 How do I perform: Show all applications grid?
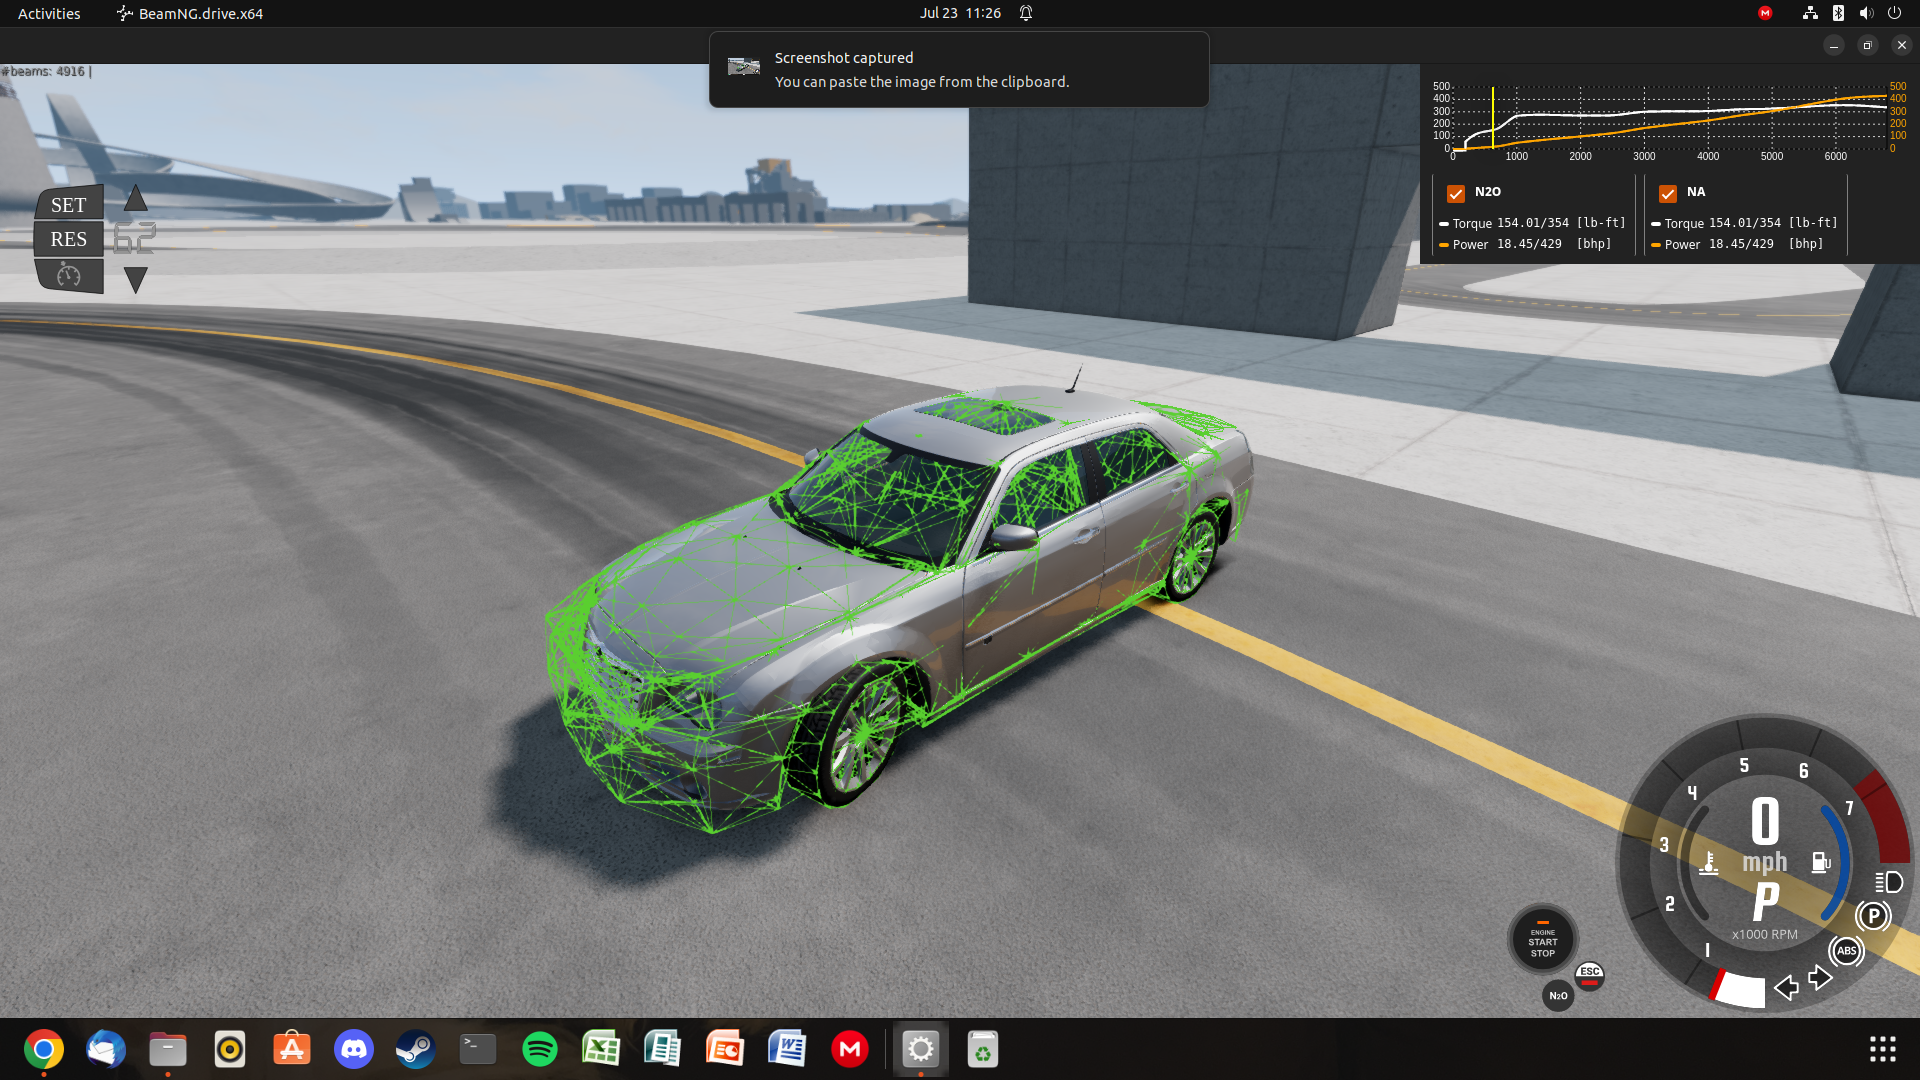point(1883,1049)
